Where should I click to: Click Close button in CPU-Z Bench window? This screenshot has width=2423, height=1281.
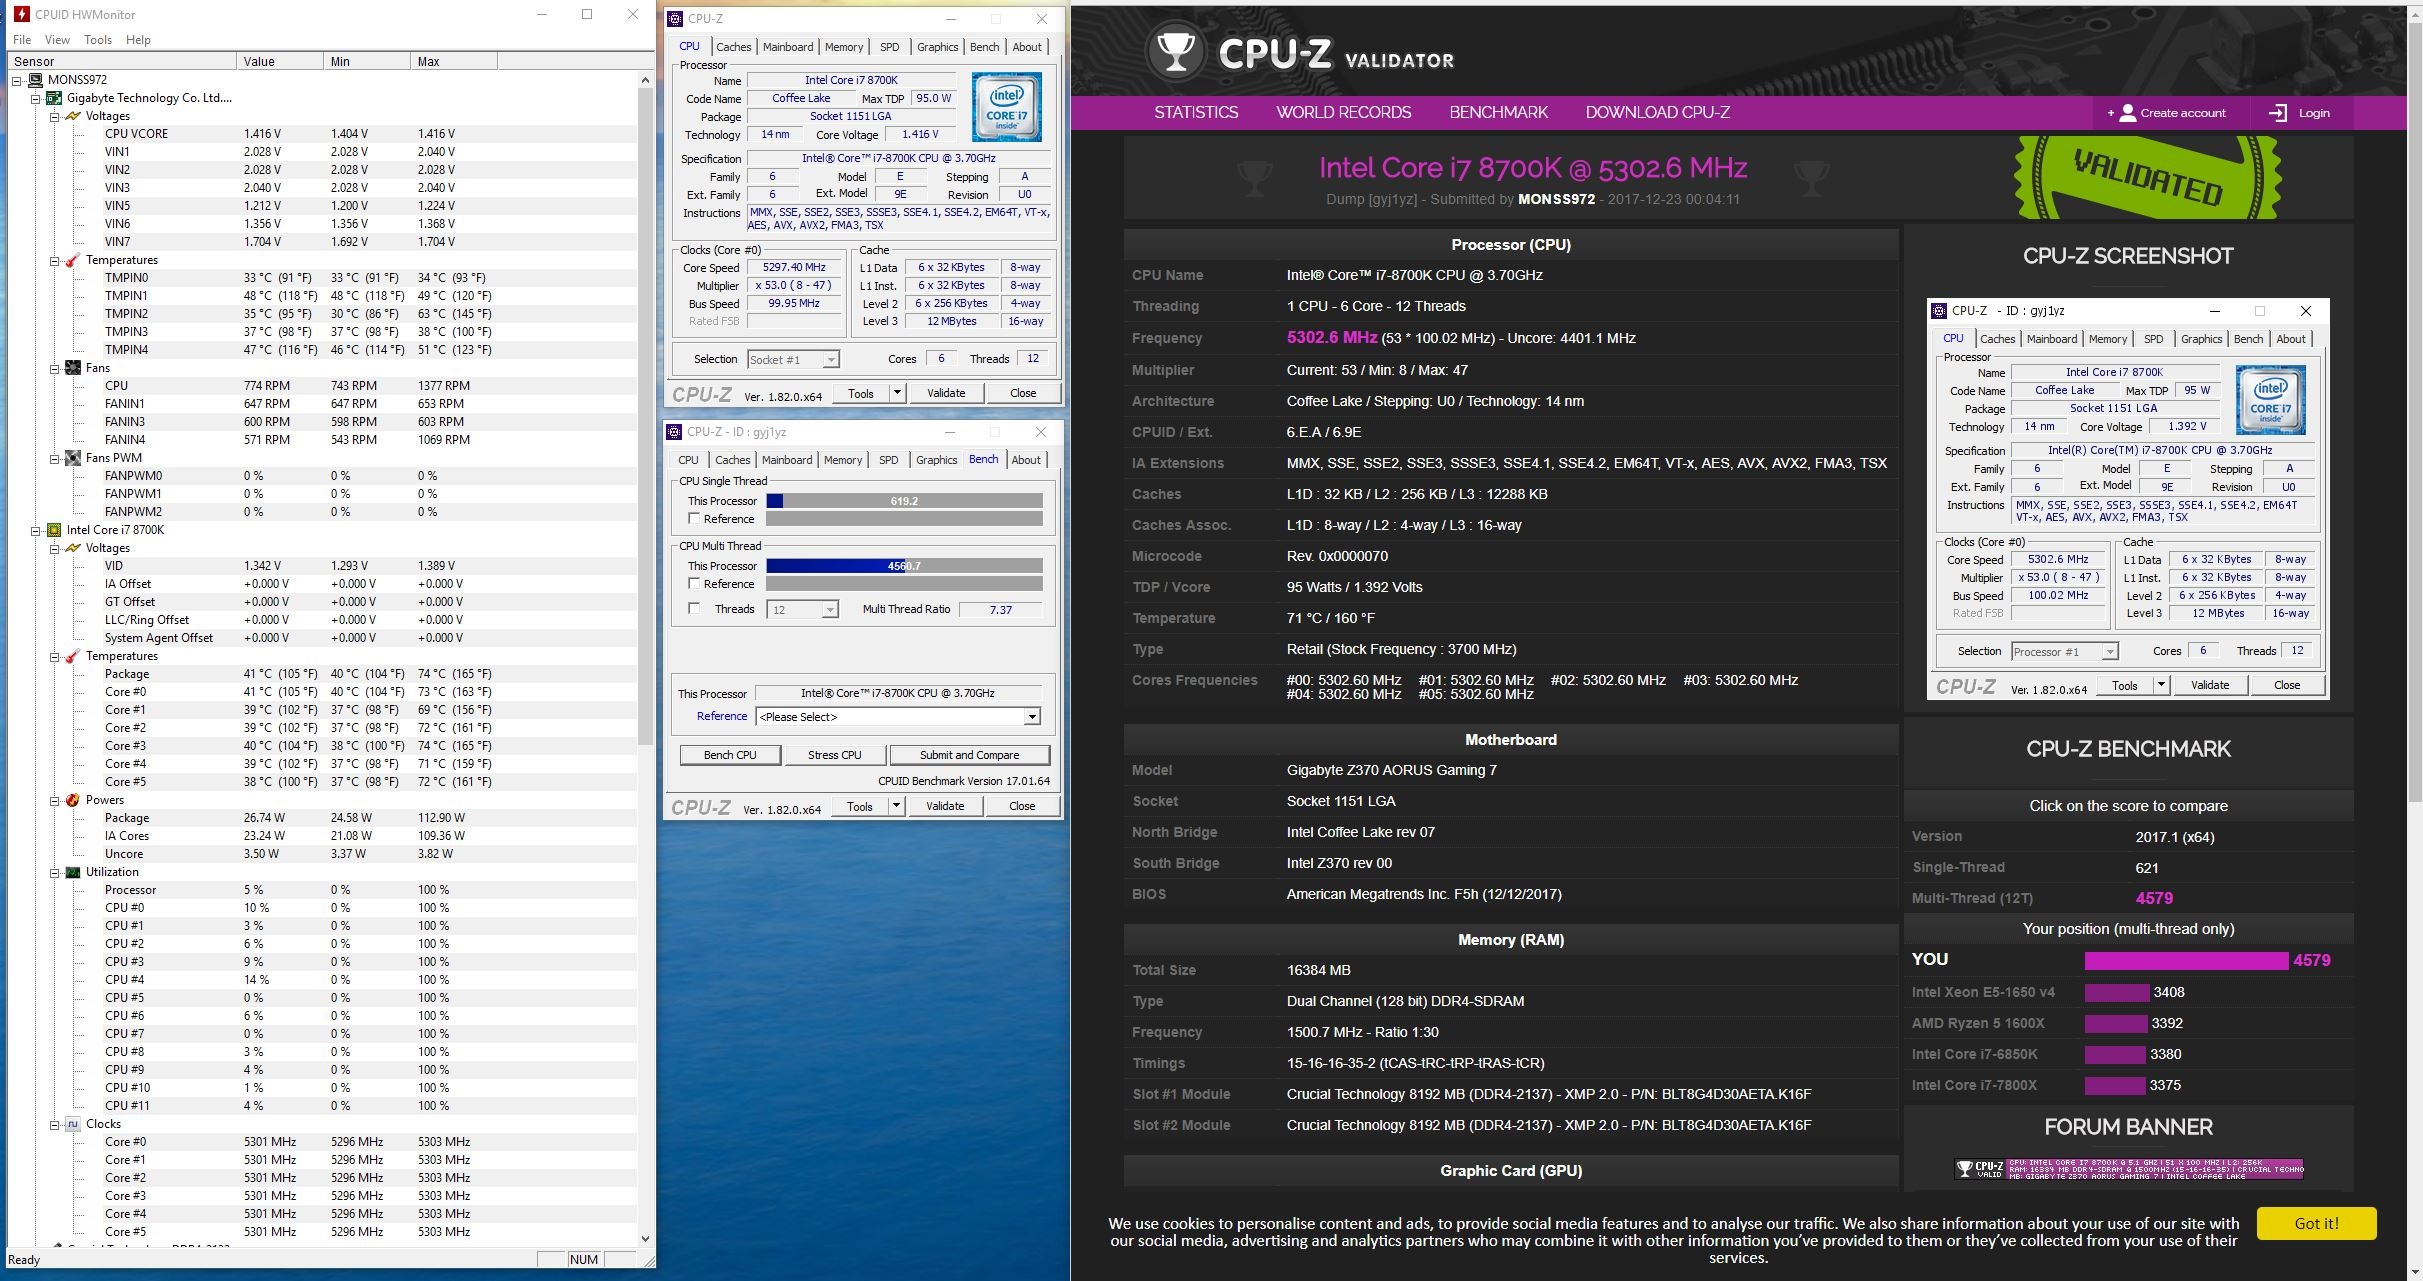click(x=1022, y=806)
